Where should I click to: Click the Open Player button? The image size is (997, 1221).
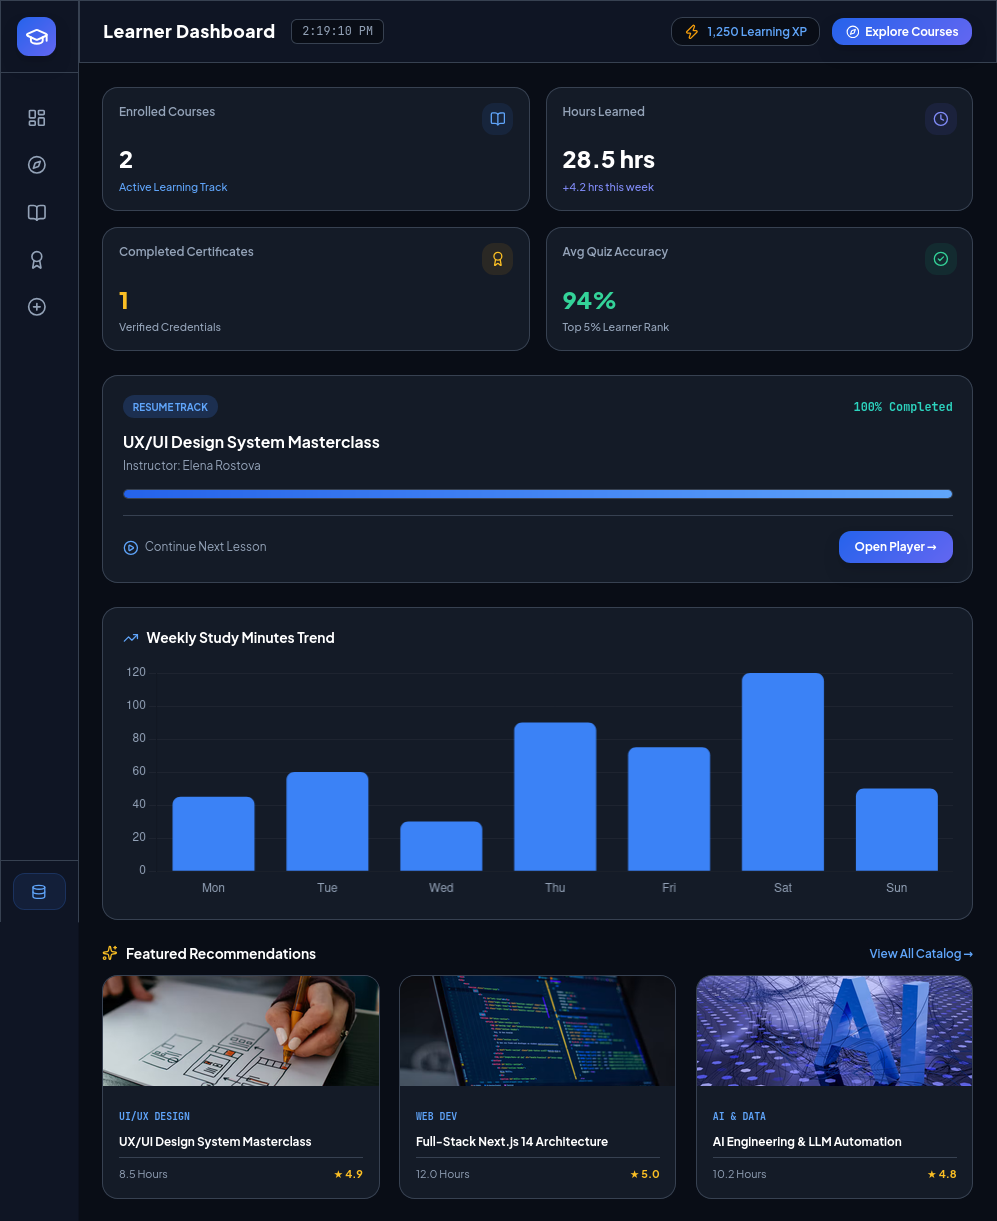(x=896, y=547)
